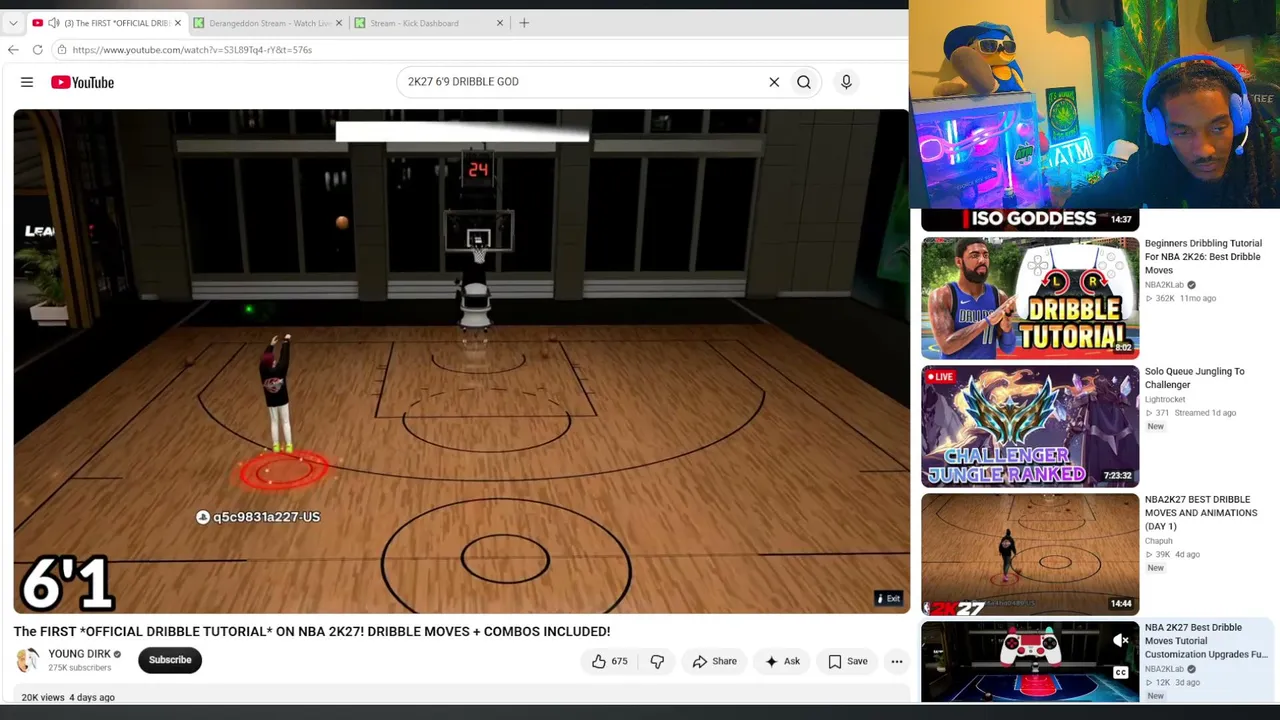Open YOUNG DIRK channel name link

pyautogui.click(x=80, y=654)
